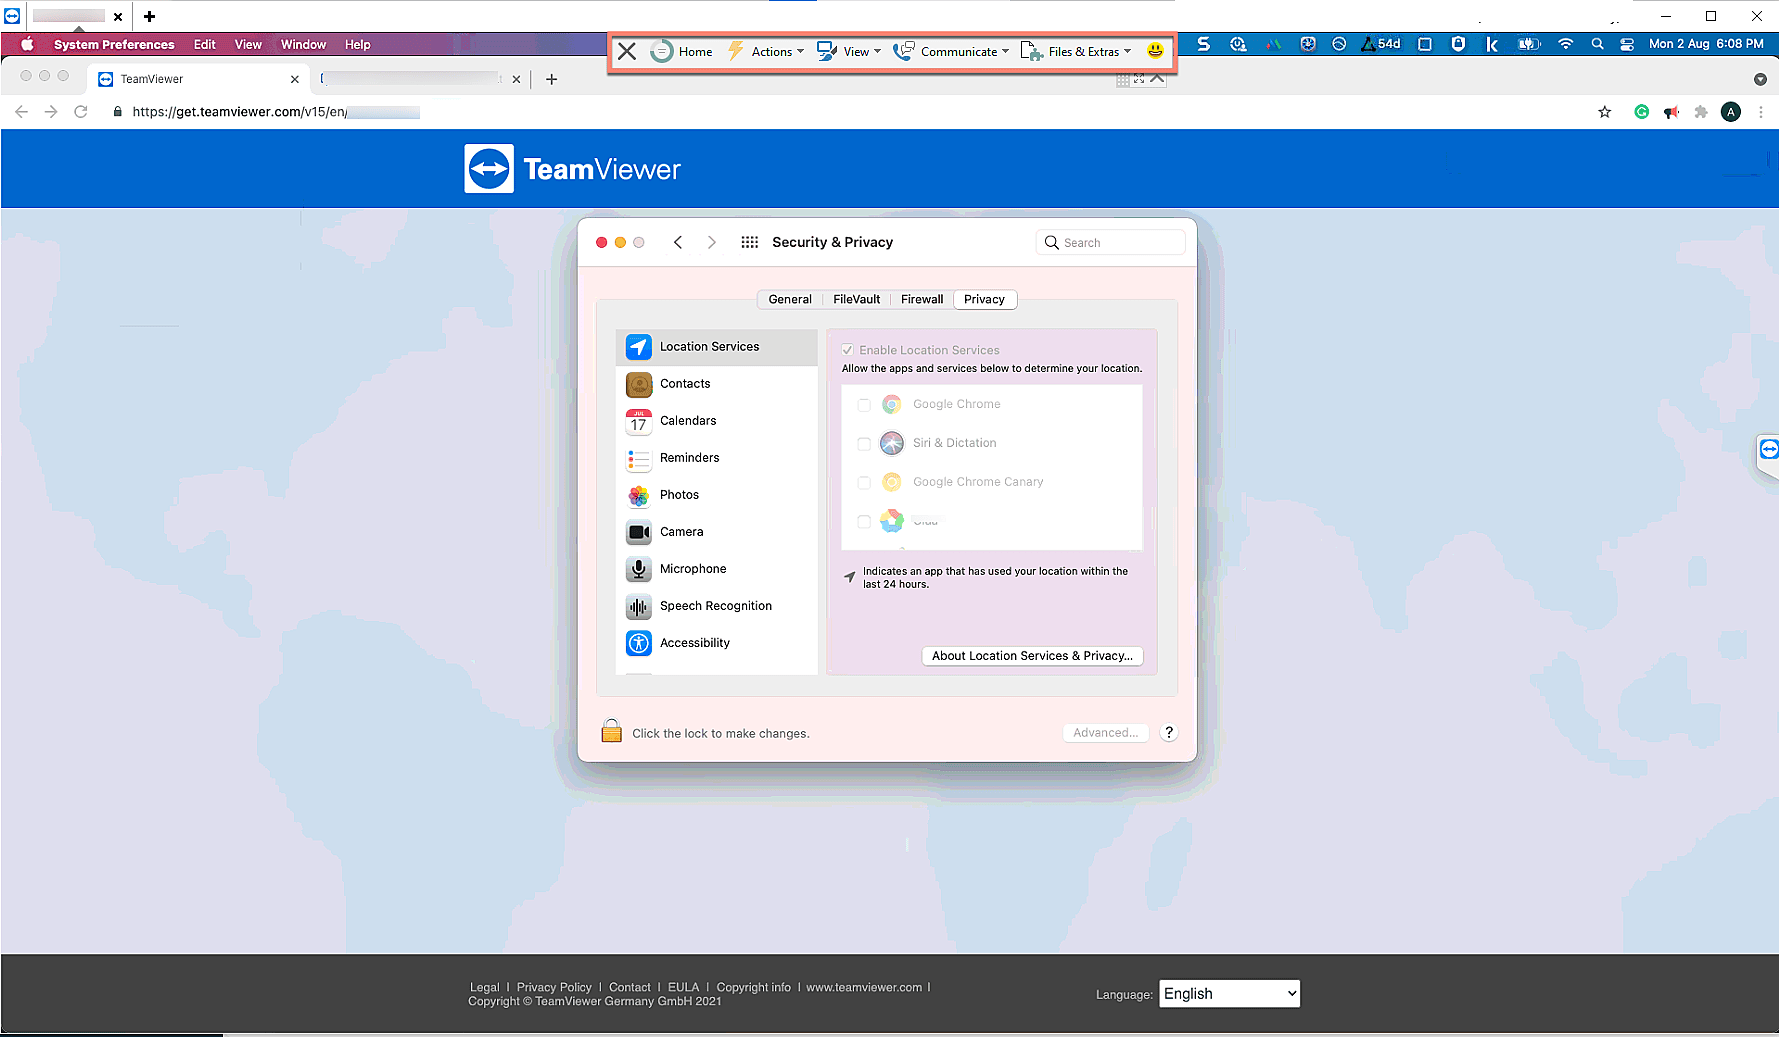1779x1037 pixels.
Task: Toggle Enable Location Services checkbox
Action: point(848,350)
